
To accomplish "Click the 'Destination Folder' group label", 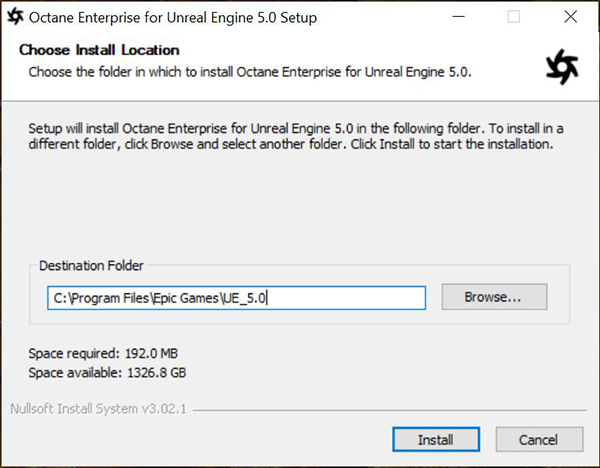I will 91,265.
